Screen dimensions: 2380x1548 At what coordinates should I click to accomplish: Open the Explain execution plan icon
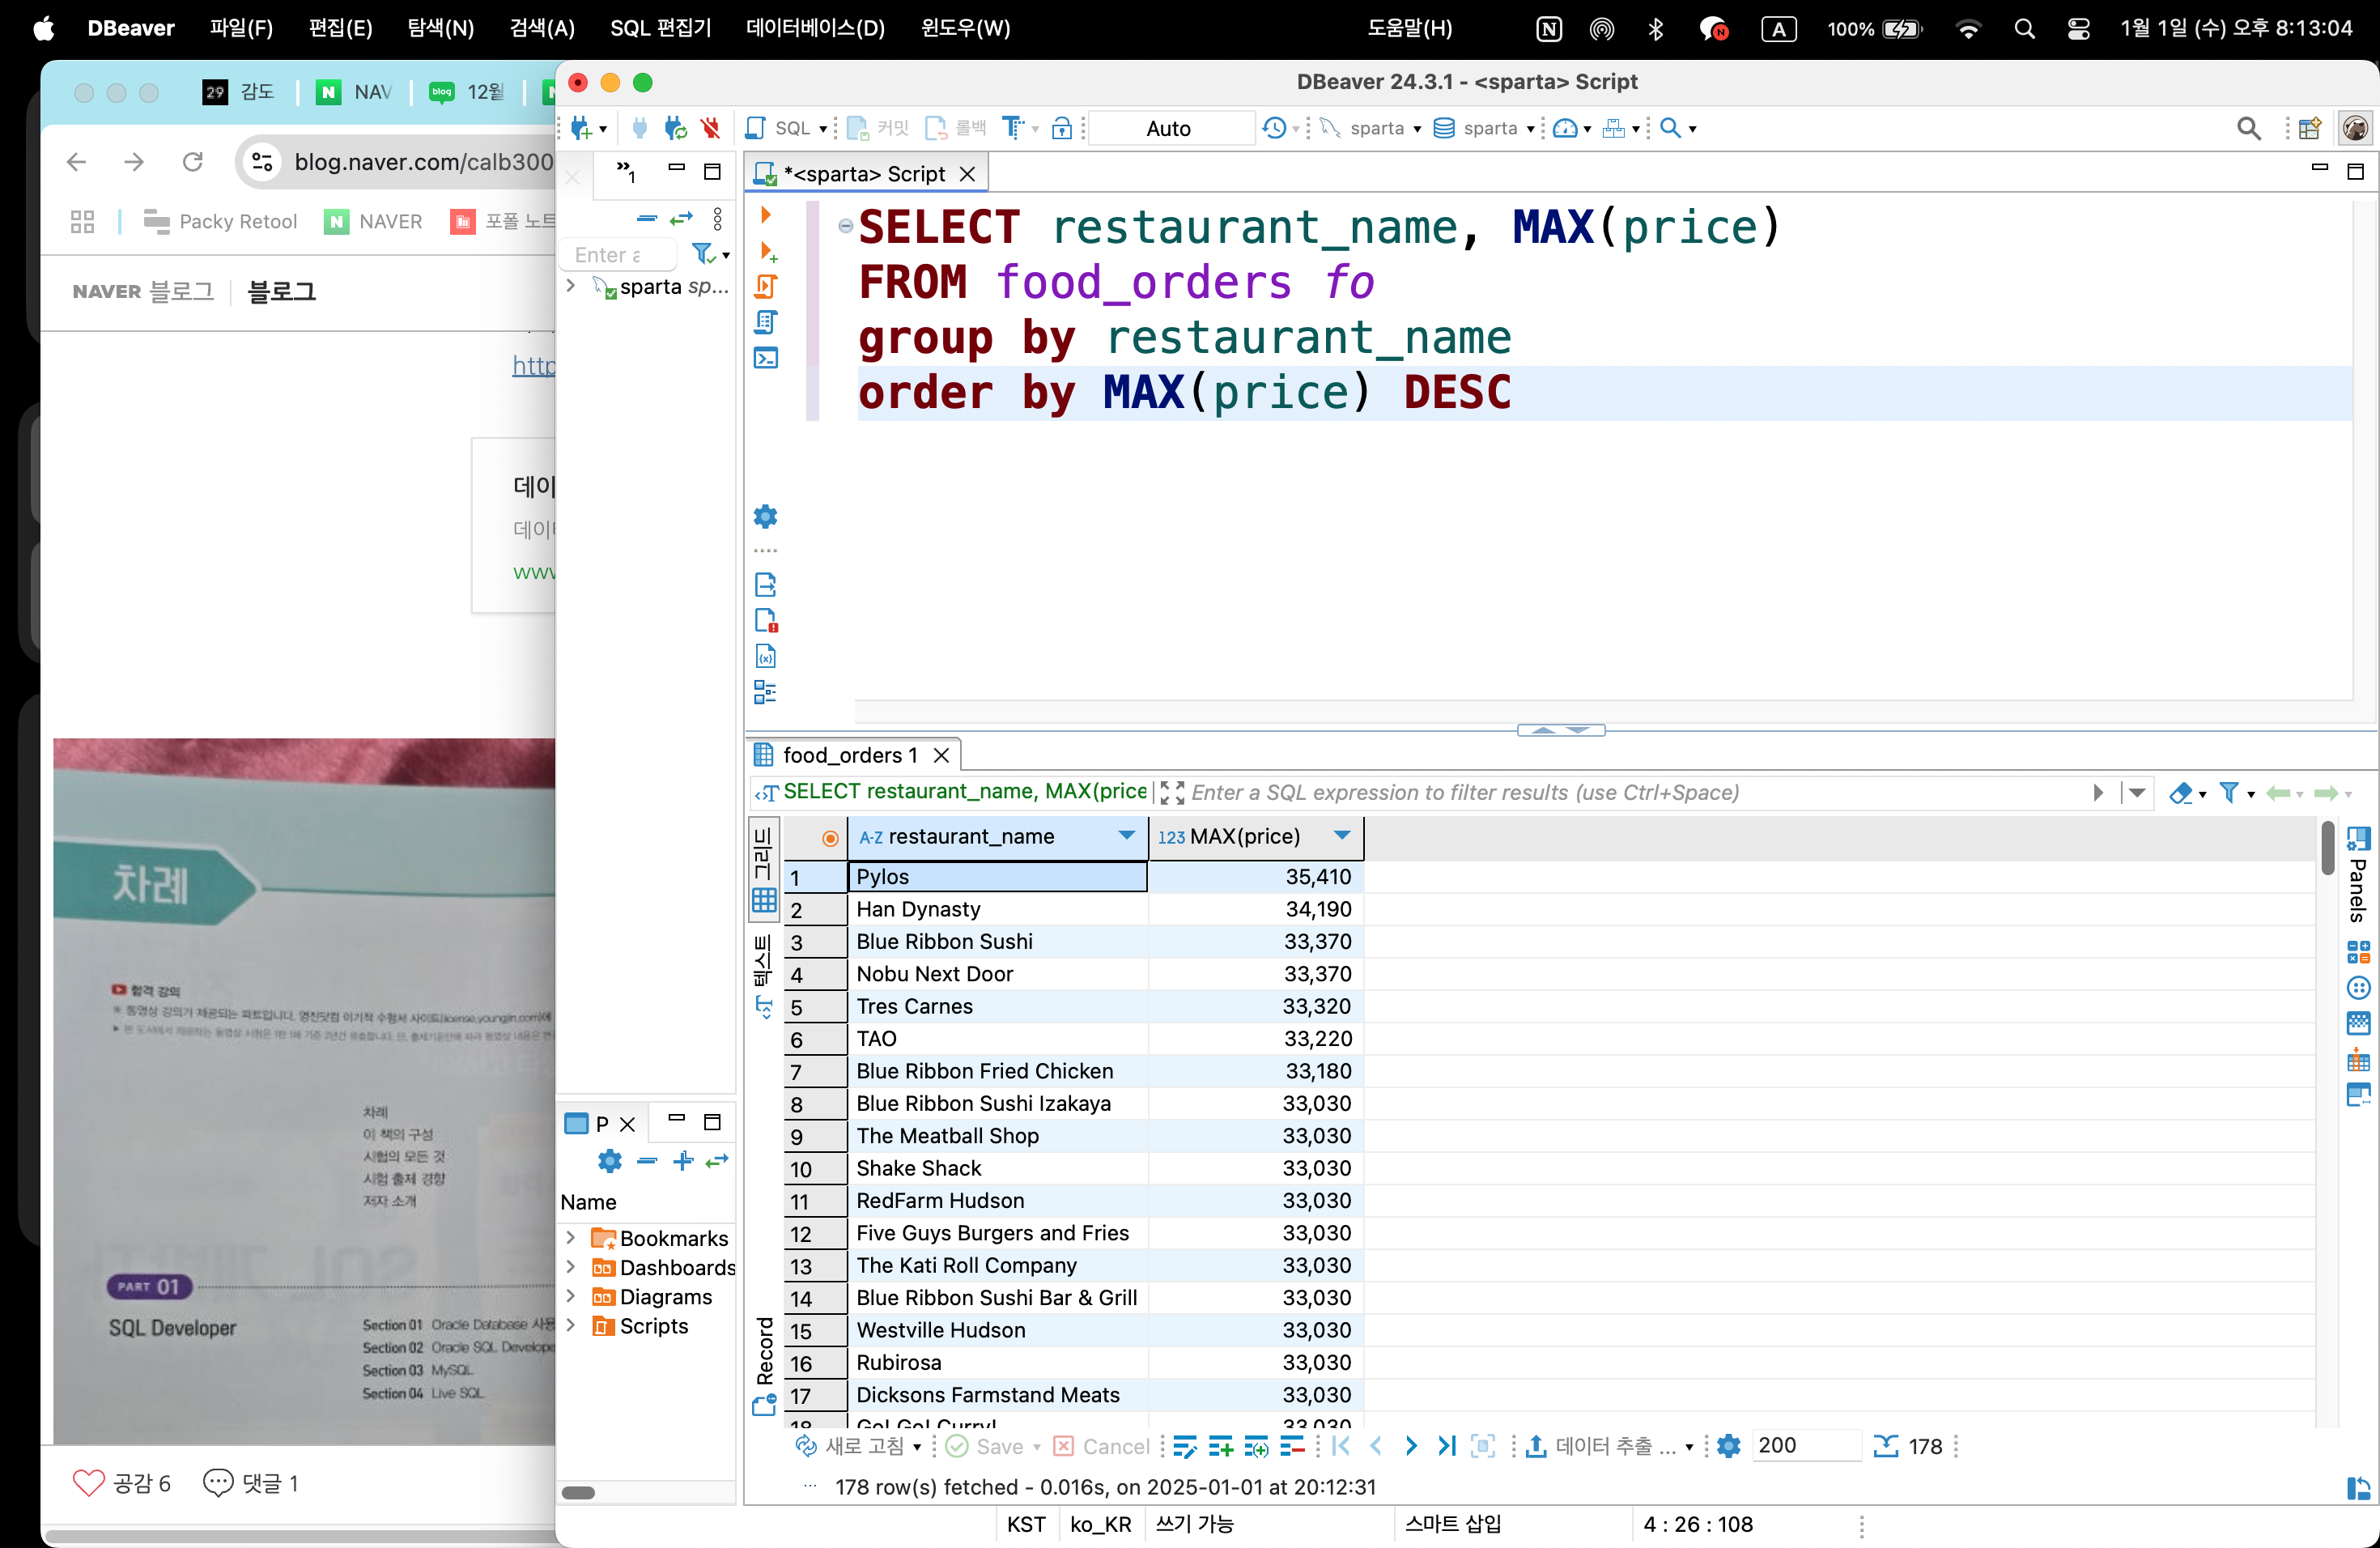pos(766,322)
